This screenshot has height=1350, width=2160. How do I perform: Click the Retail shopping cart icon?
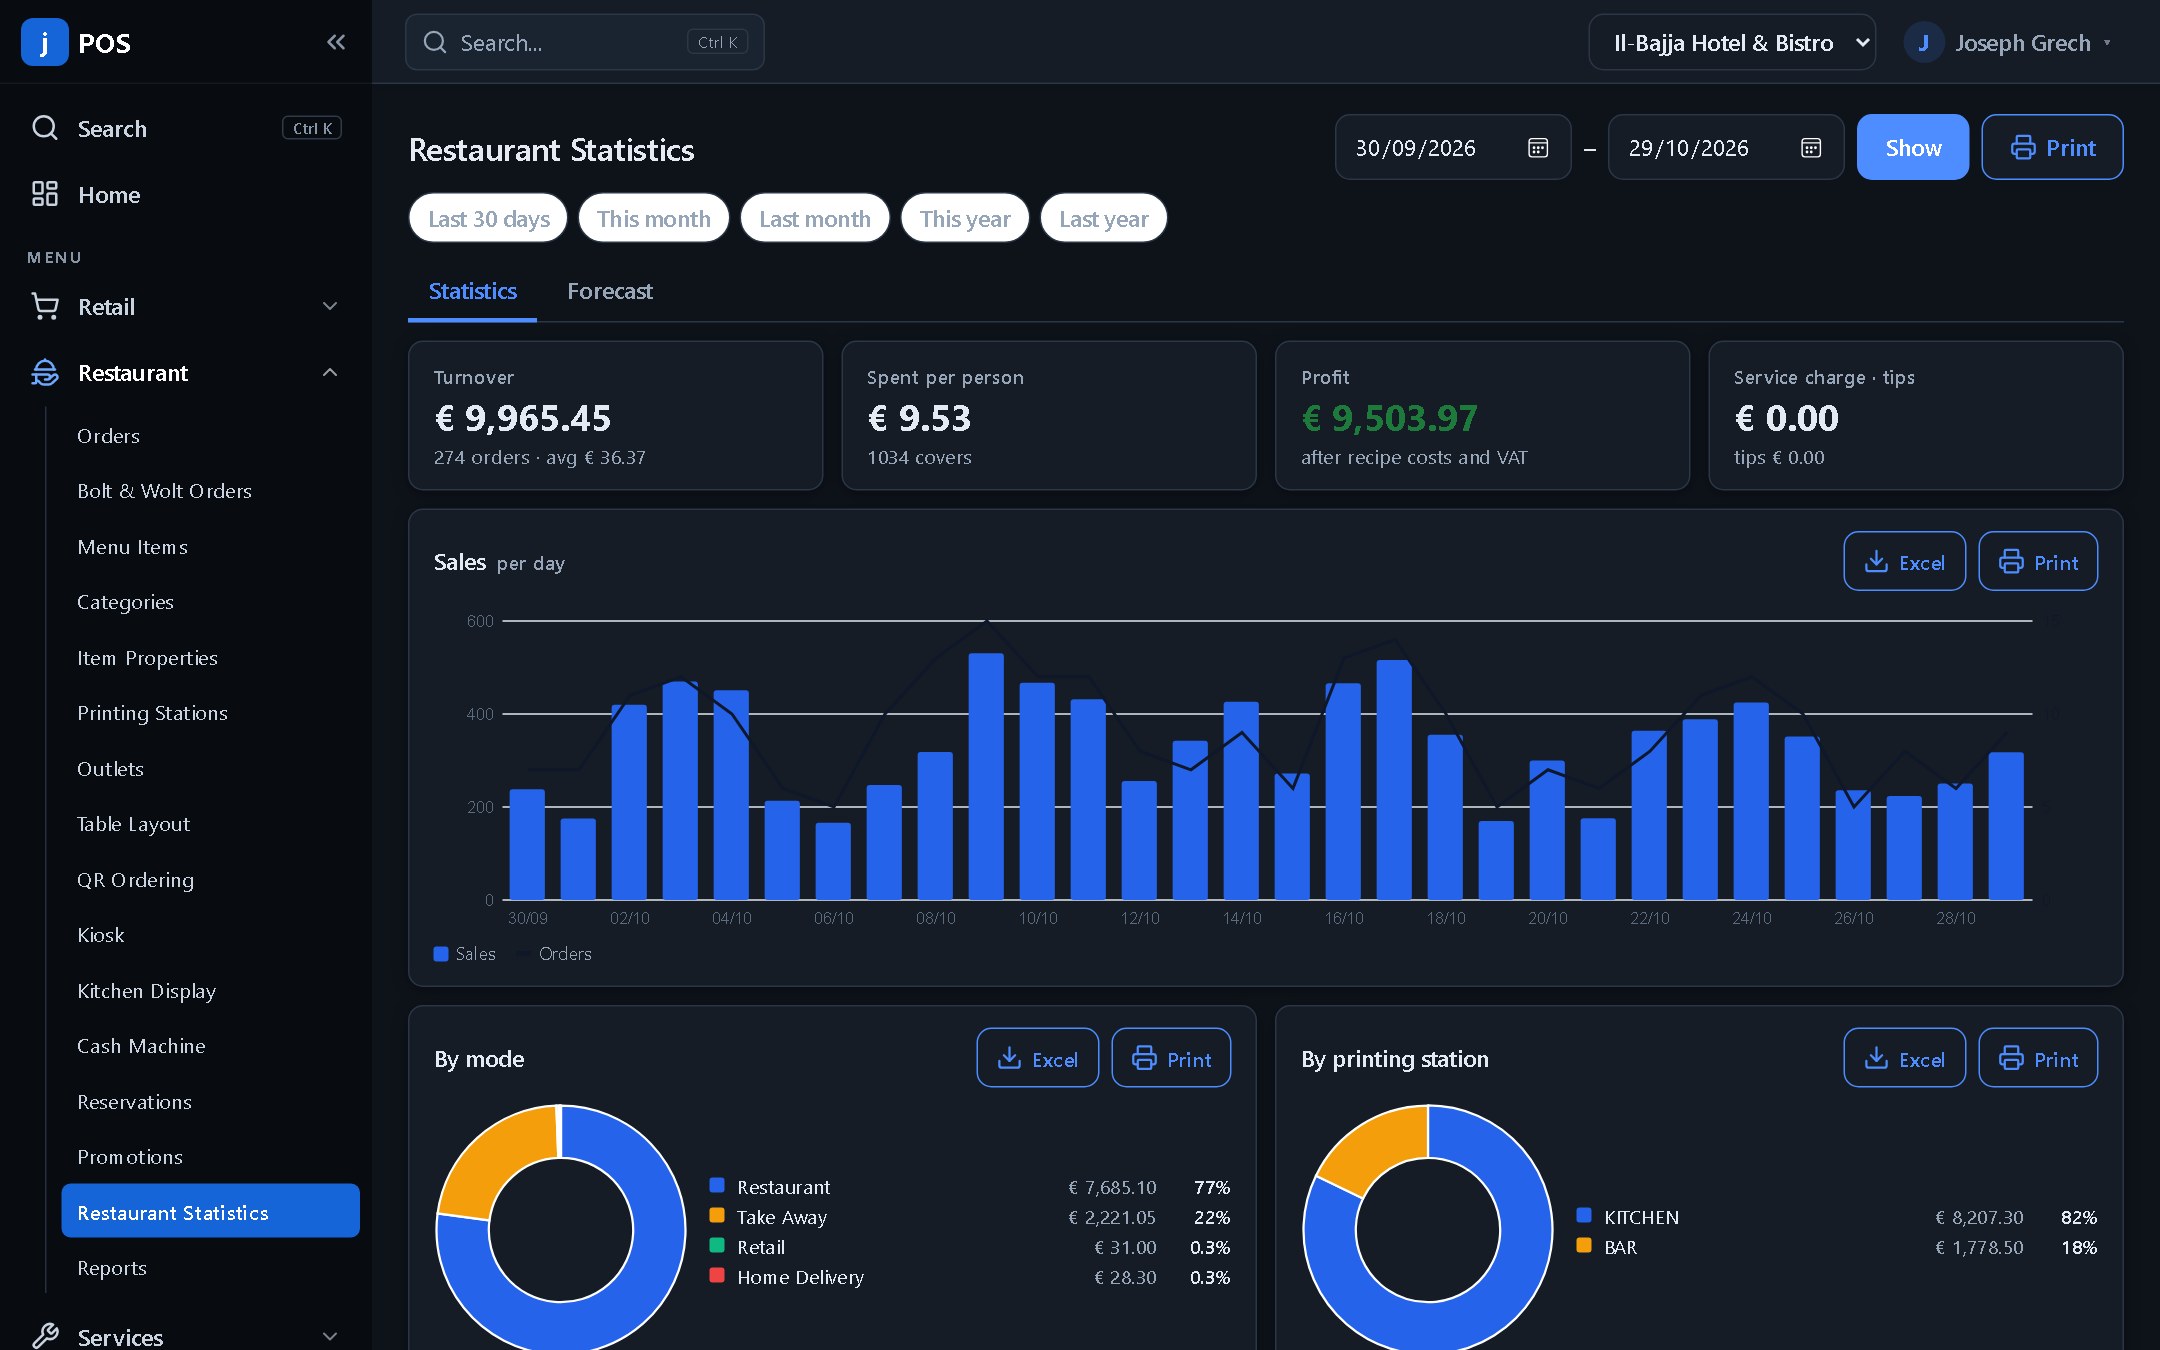coord(45,306)
